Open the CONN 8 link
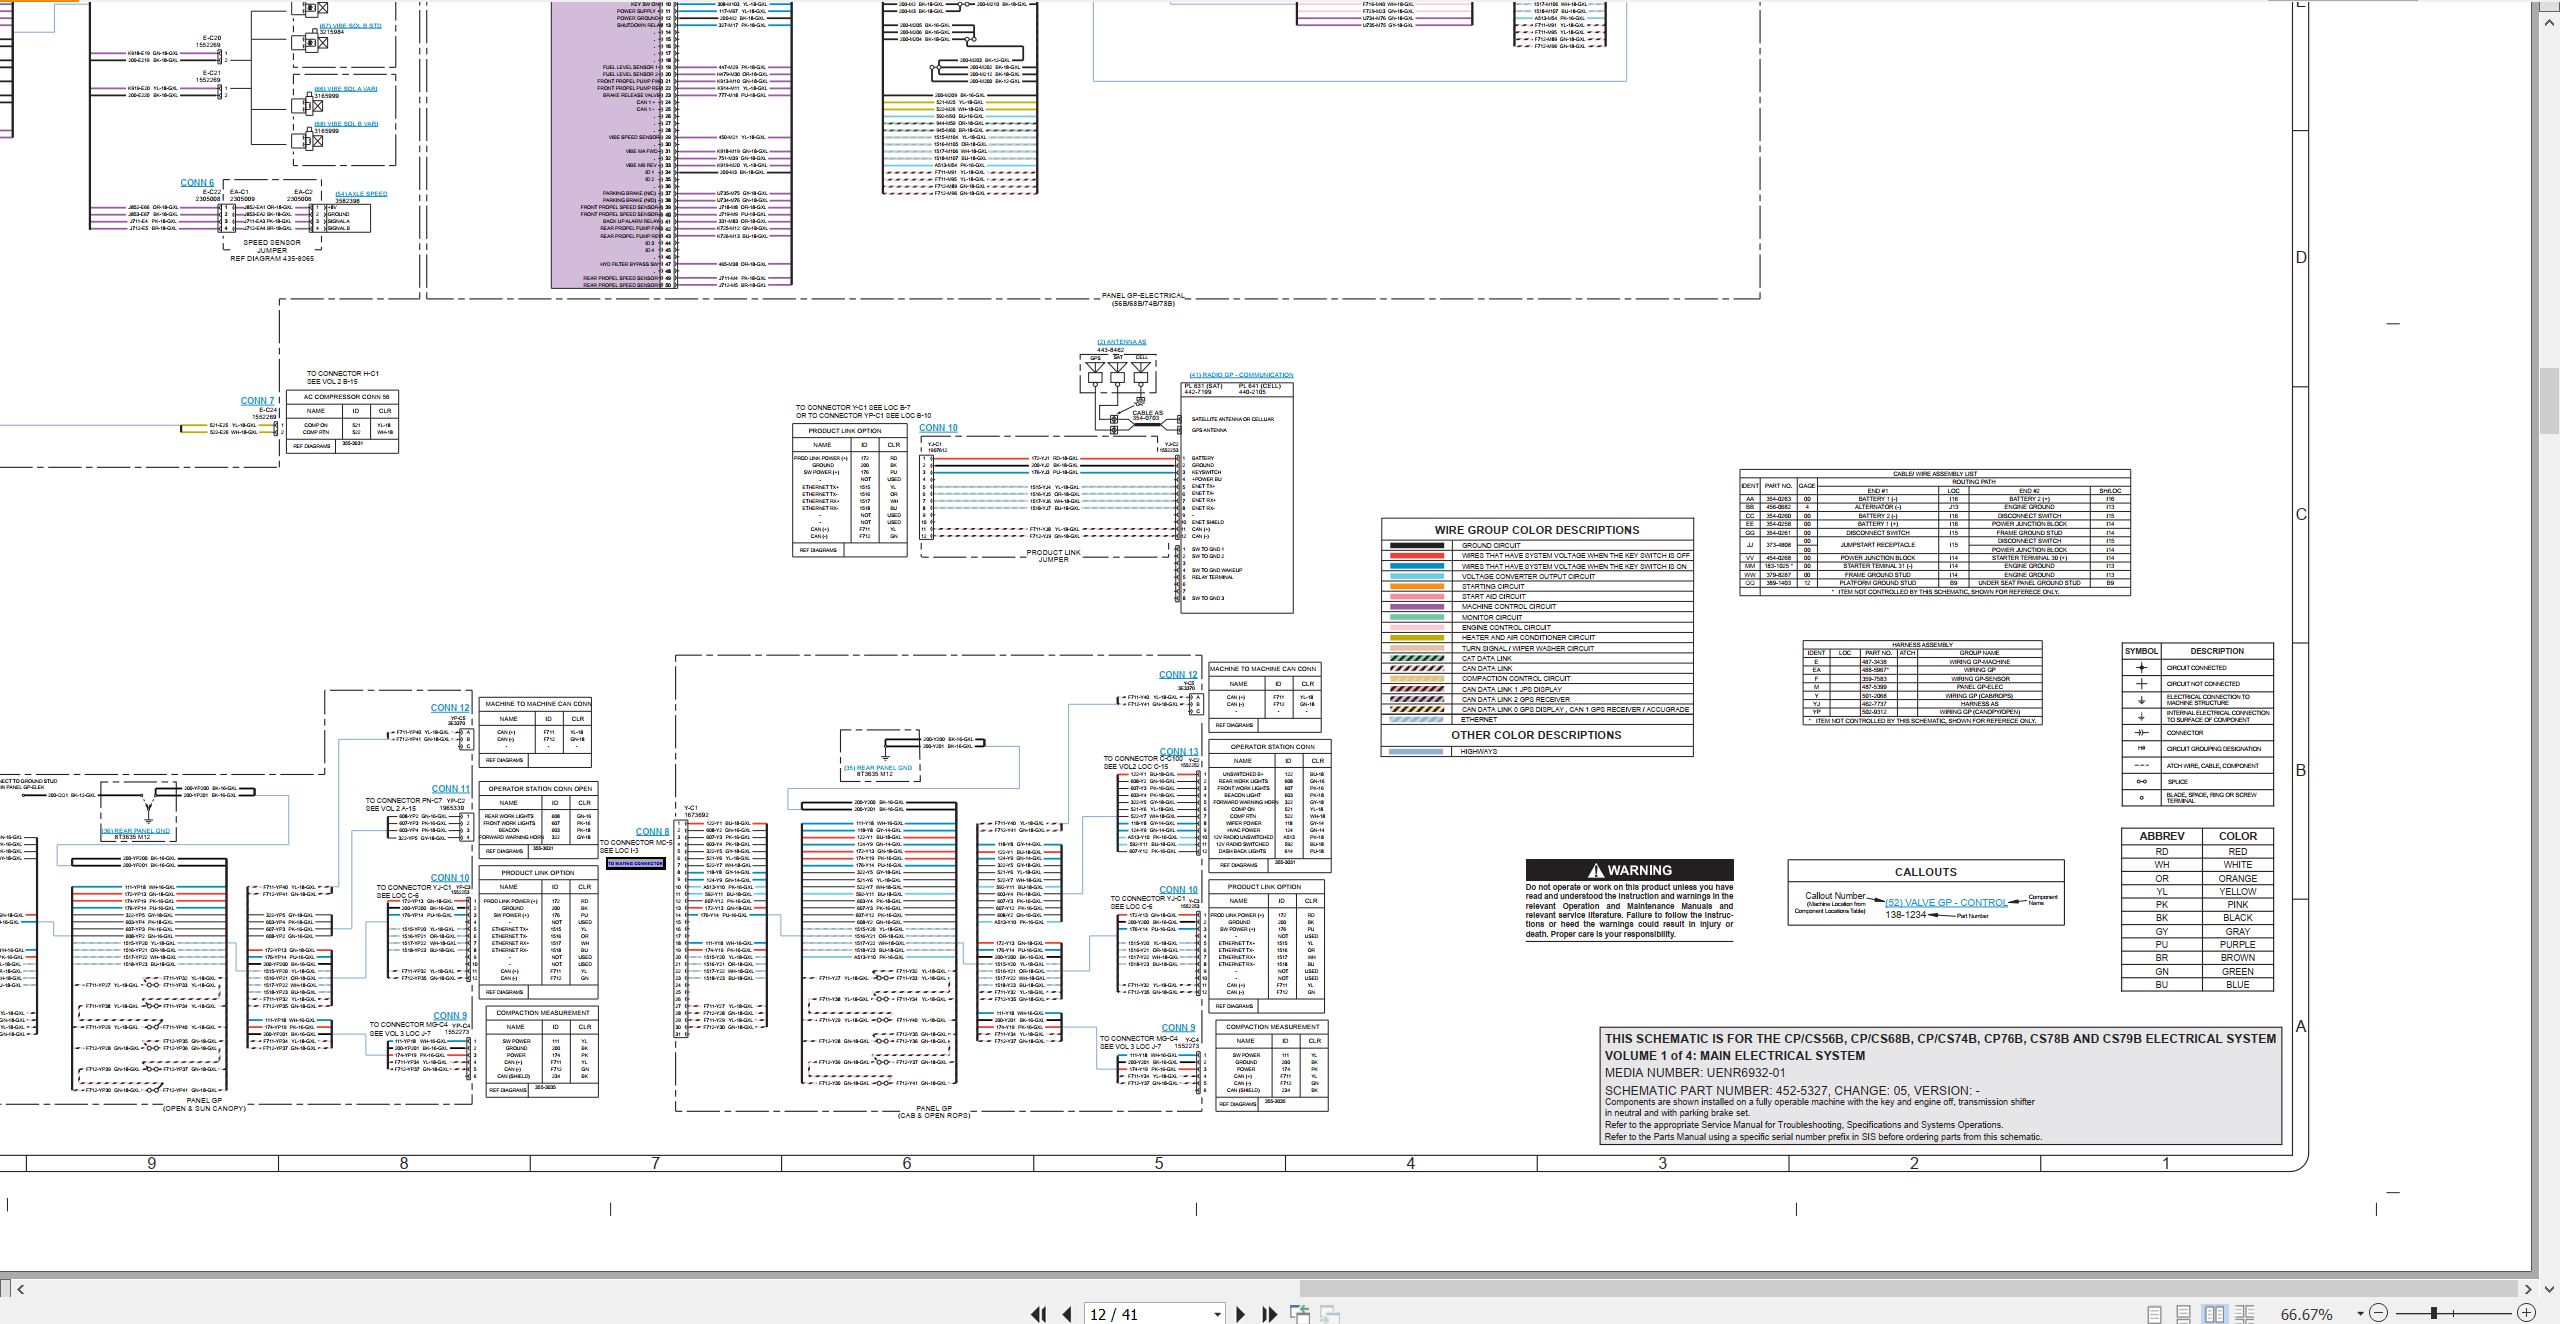 click(653, 832)
